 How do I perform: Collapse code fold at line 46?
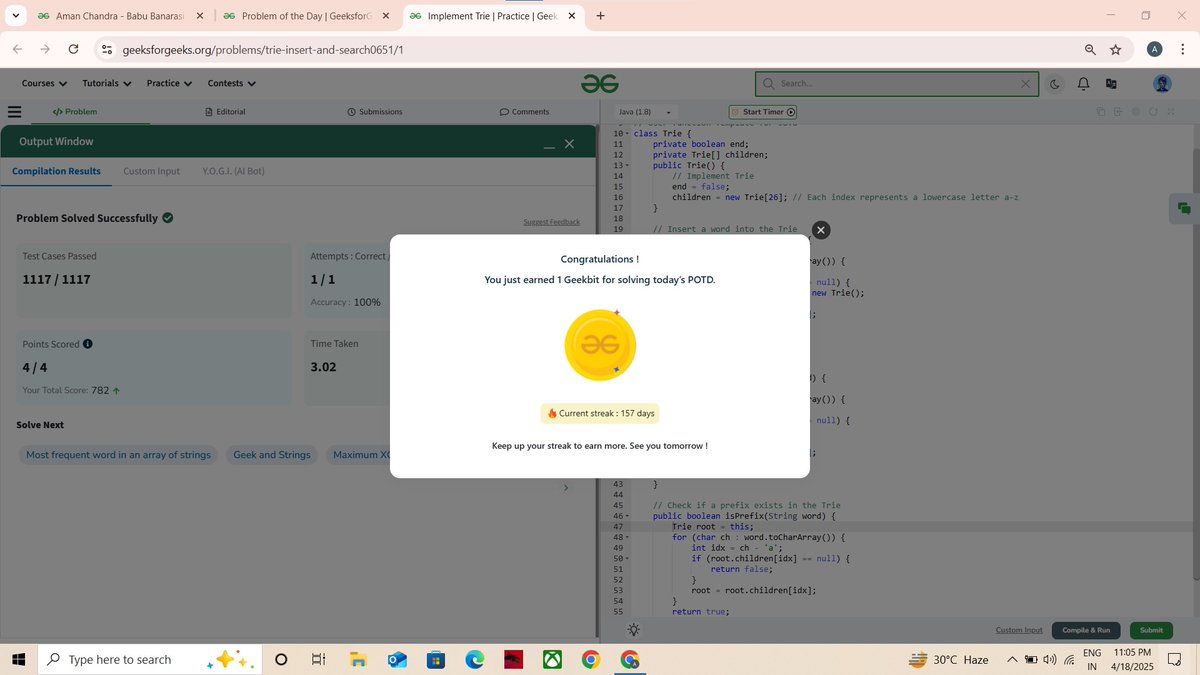pos(627,516)
